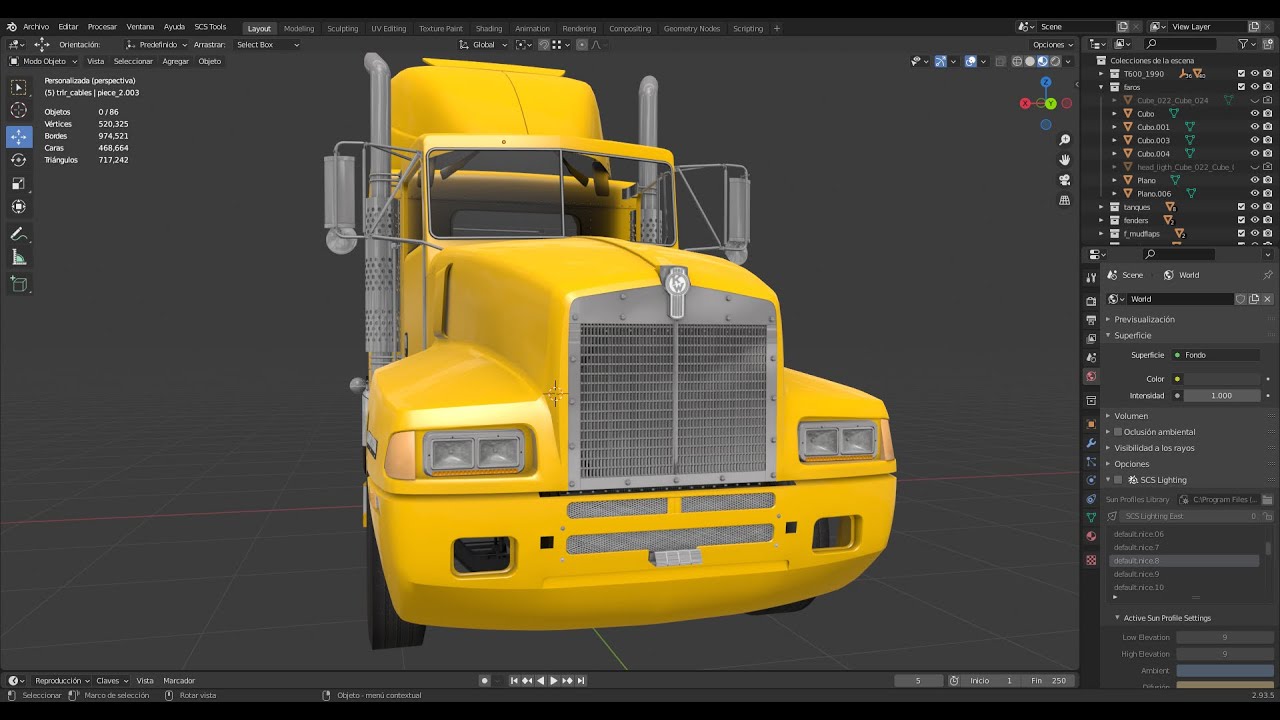Select the default.nice.9 sun profile
1280x720 pixels.
pos(1184,574)
